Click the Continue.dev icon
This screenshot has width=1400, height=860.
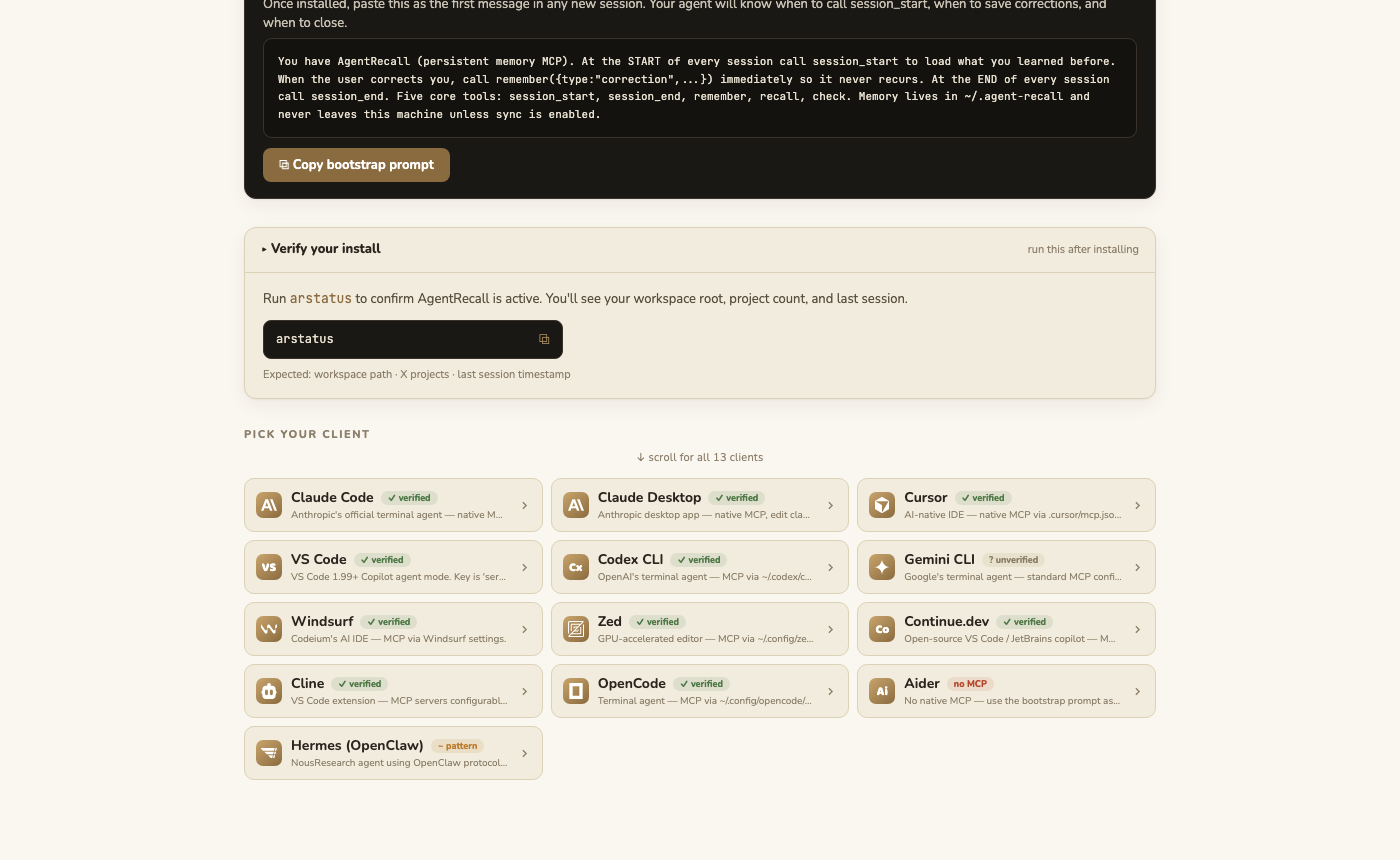[x=882, y=629]
